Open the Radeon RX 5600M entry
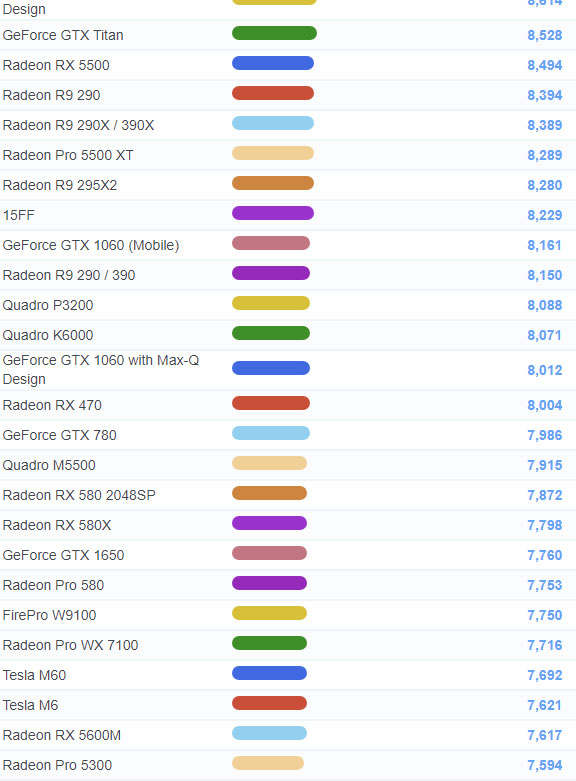This screenshot has height=781, width=576. 62,735
